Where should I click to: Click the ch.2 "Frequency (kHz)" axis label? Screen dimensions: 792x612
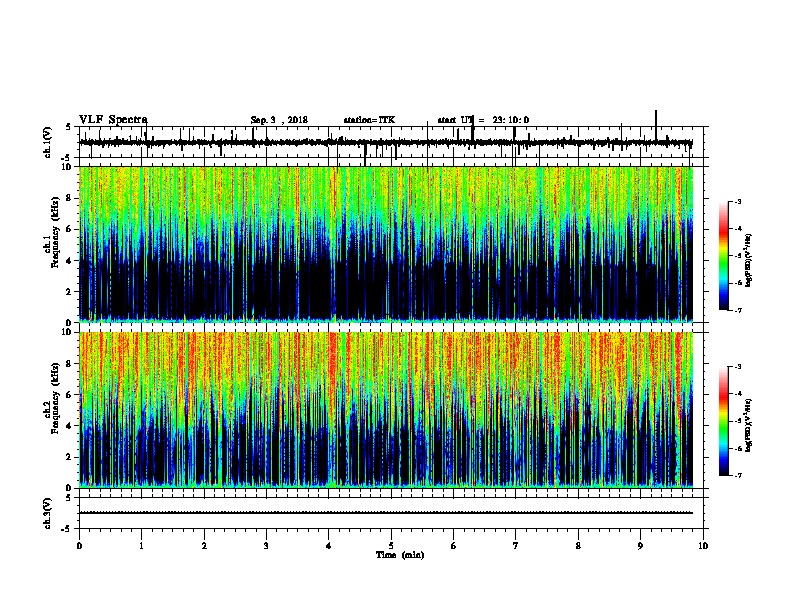pyautogui.click(x=55, y=398)
